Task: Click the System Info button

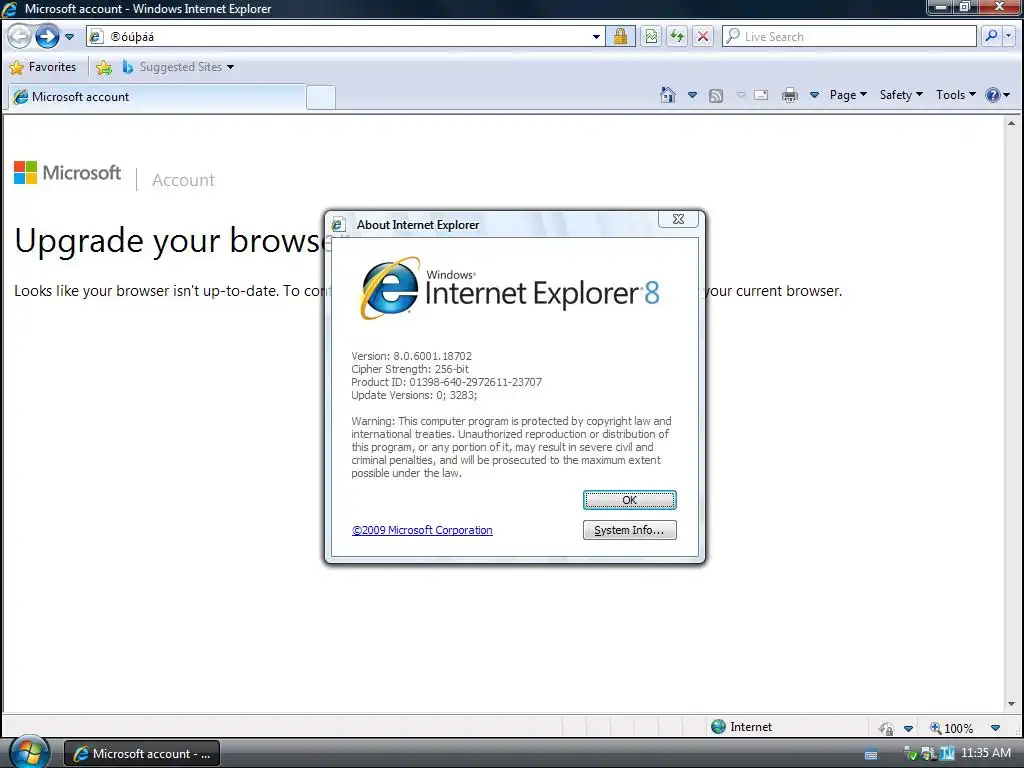Action: pos(630,530)
